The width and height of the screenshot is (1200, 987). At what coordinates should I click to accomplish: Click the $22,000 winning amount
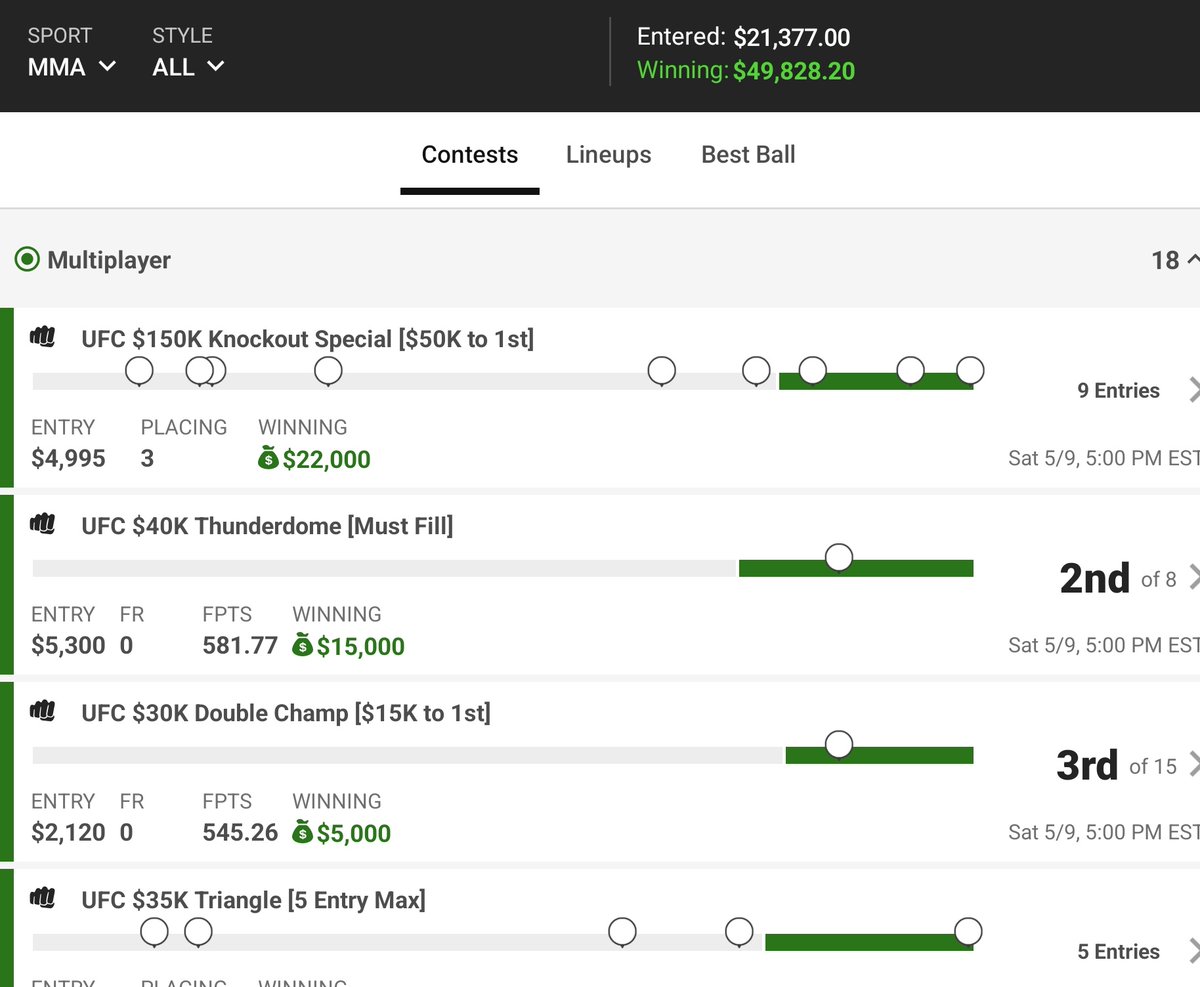(x=326, y=460)
